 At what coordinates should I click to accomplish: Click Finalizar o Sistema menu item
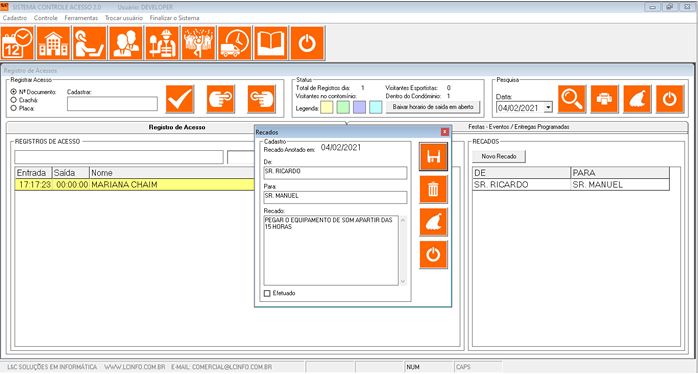(174, 18)
